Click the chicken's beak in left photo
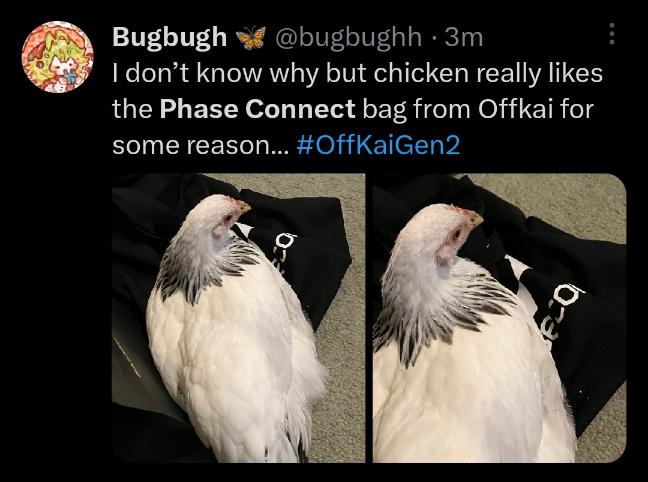Viewport: 648px width, 482px height. tap(244, 207)
